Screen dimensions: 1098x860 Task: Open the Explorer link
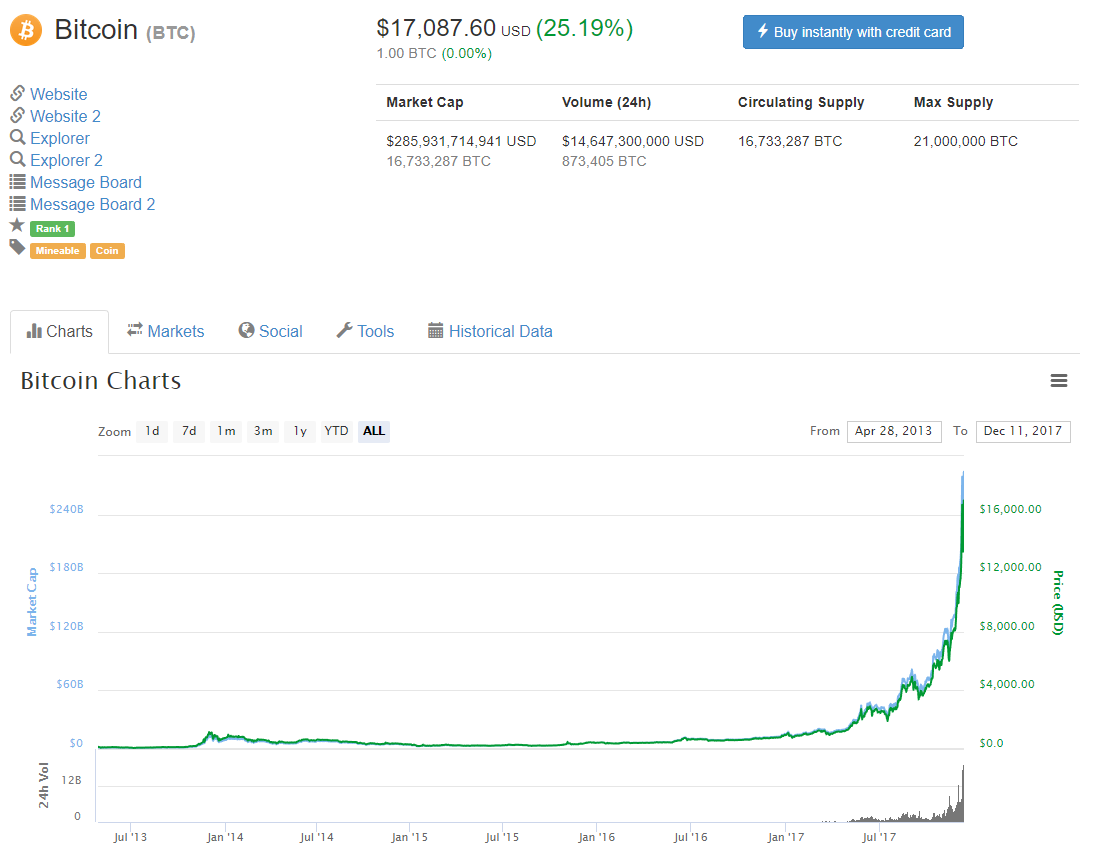(60, 139)
